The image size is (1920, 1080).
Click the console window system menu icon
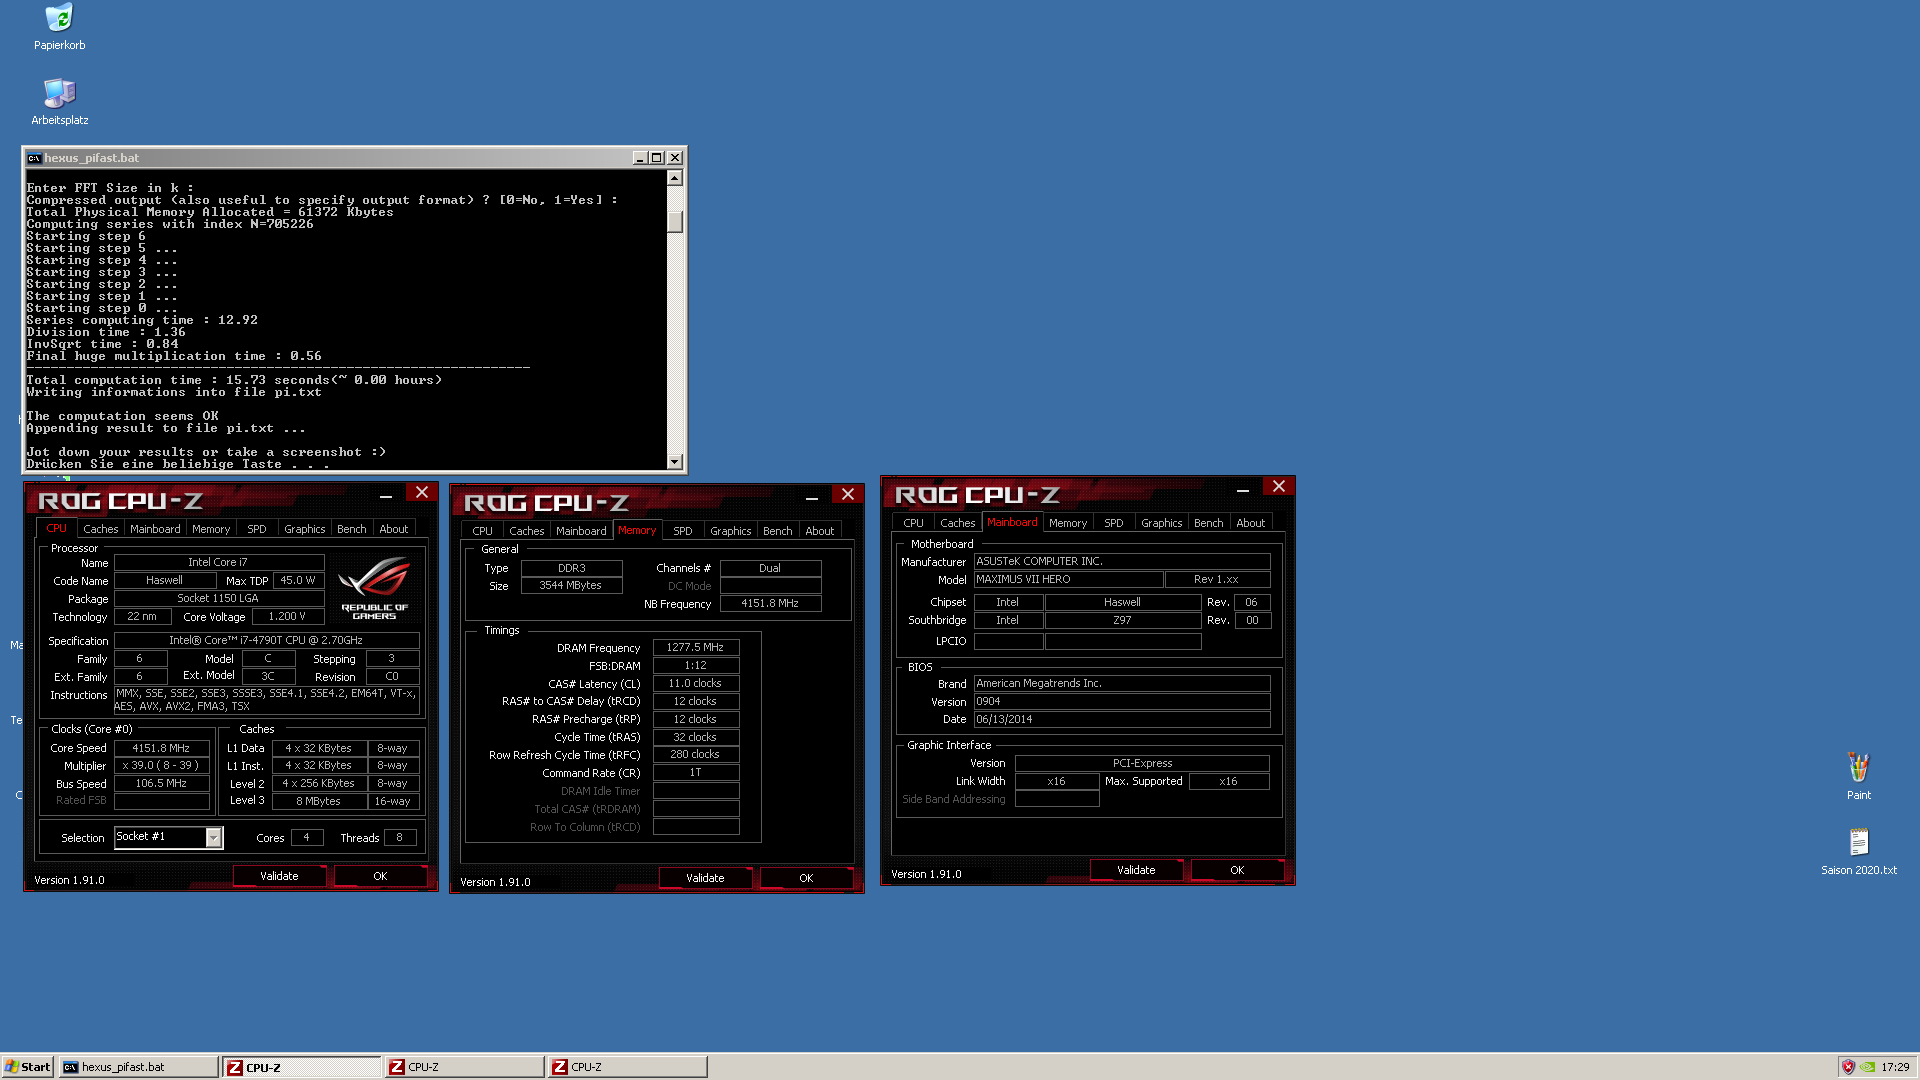point(34,158)
